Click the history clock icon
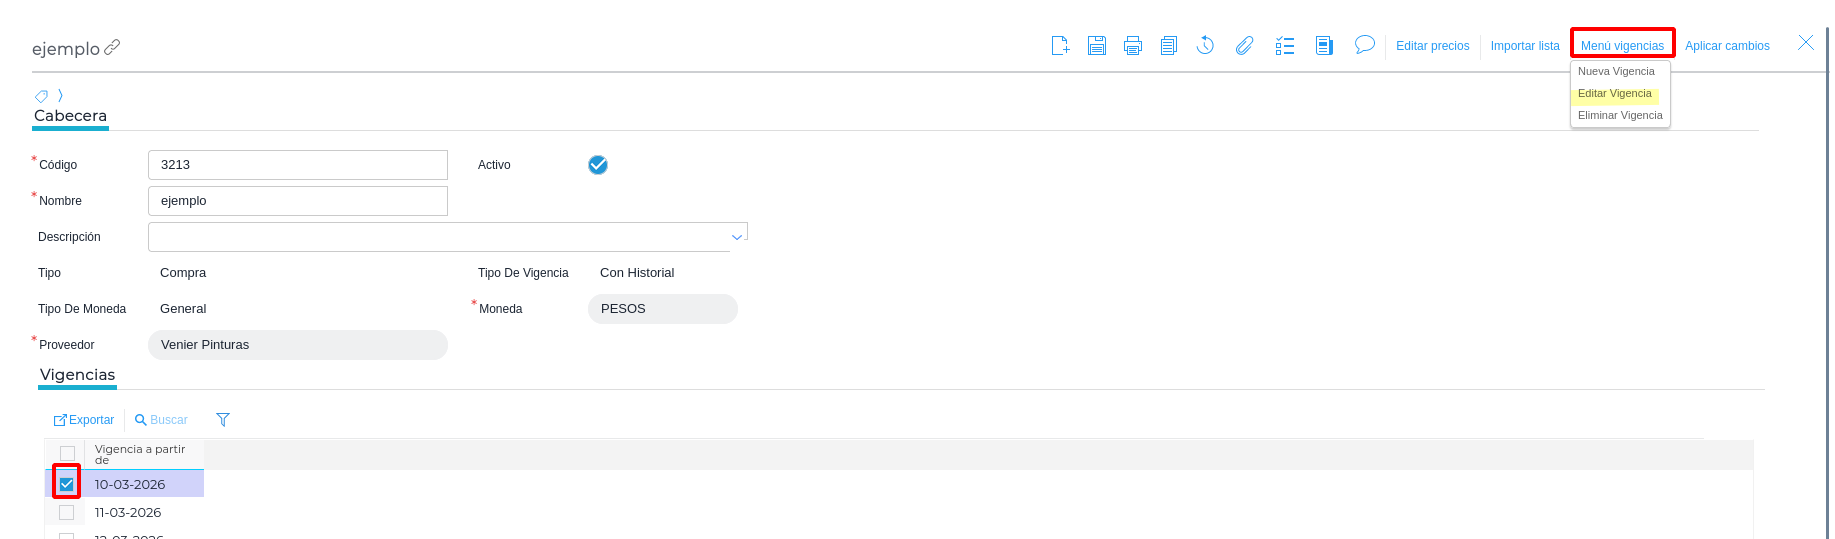Screen dimensions: 1835x539 click(1206, 46)
